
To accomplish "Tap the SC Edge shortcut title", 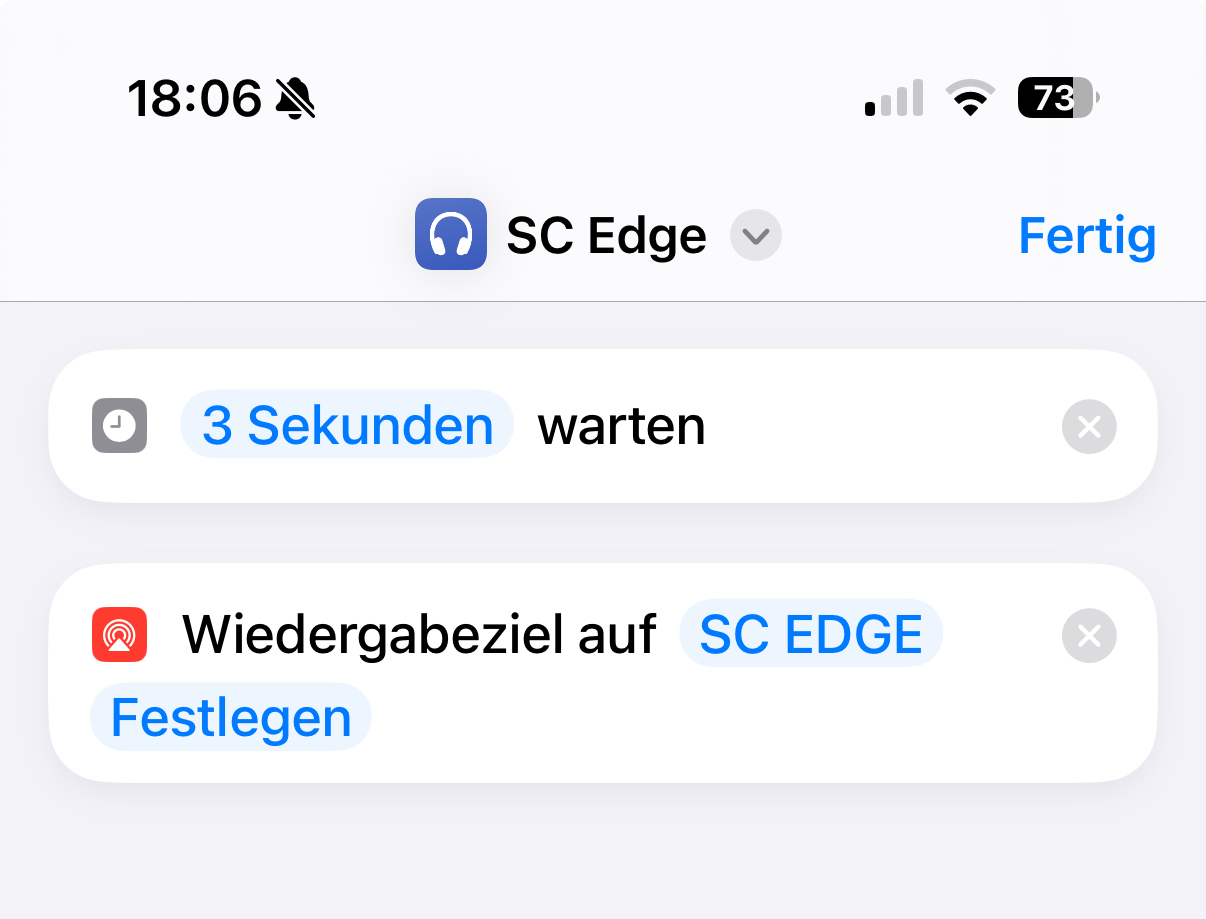I will click(607, 236).
